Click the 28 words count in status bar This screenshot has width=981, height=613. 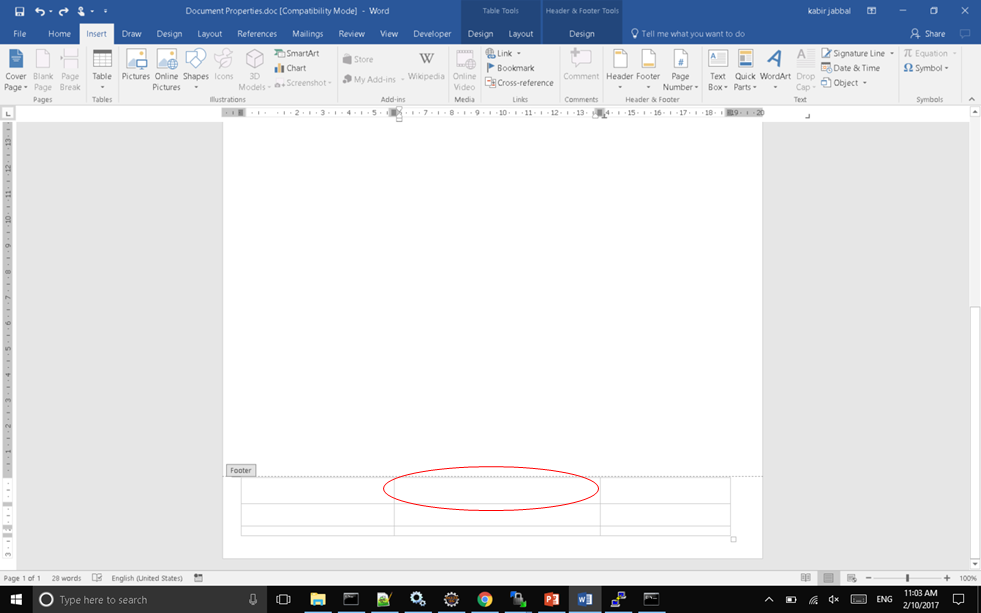tap(66, 578)
